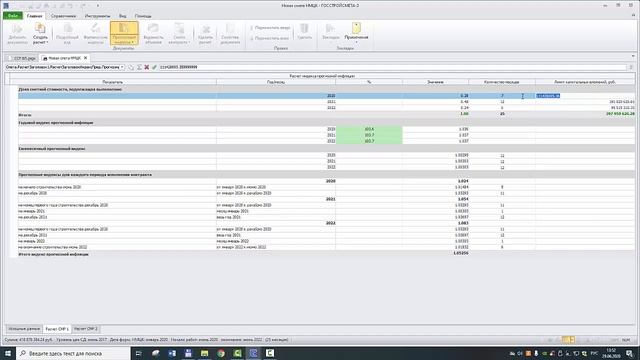Click the Удалить расчет ribbon icon
640x360 pixels.
[x=205, y=33]
